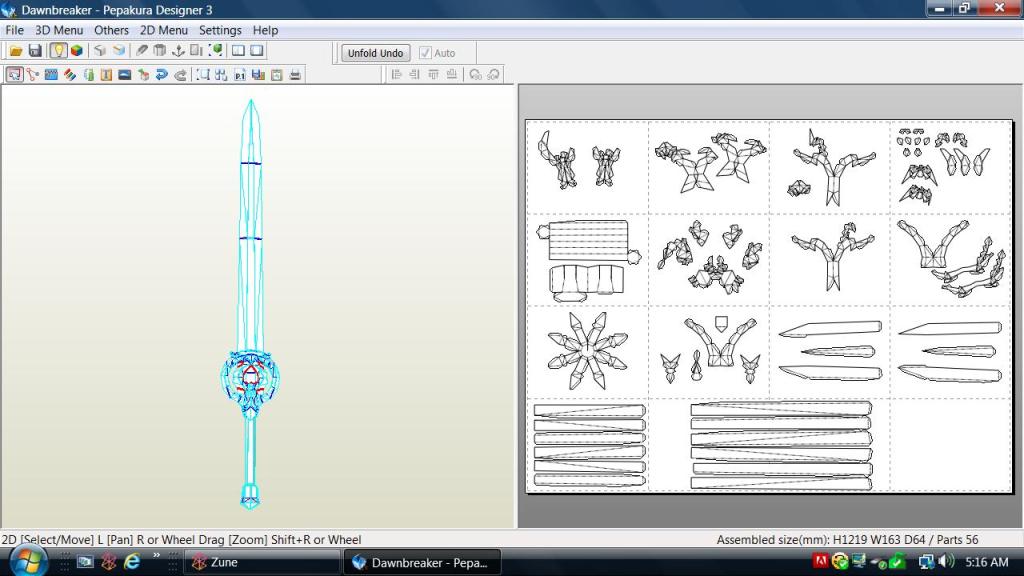Click the volume speaker tray icon
The width and height of the screenshot is (1024, 576).
(945, 562)
